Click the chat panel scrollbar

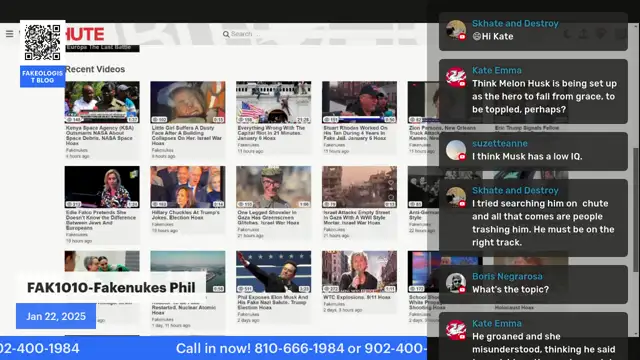pos(636,209)
